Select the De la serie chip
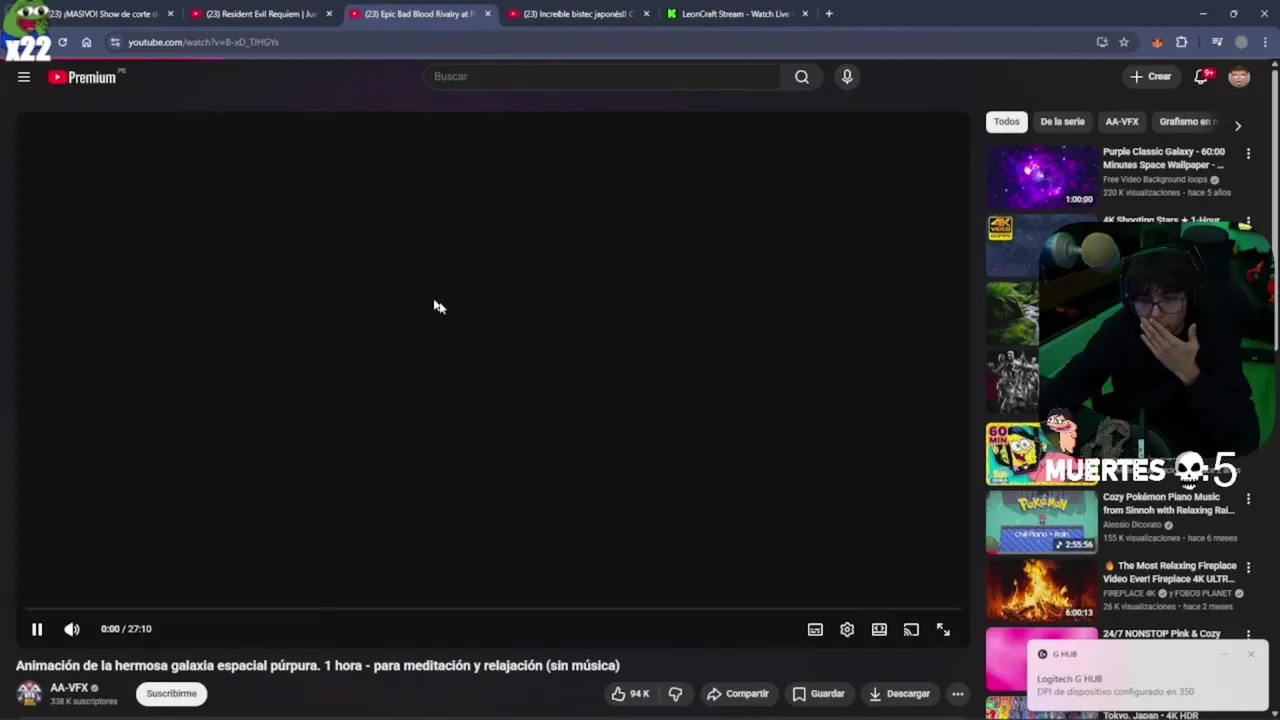Image resolution: width=1280 pixels, height=720 pixels. tap(1062, 122)
